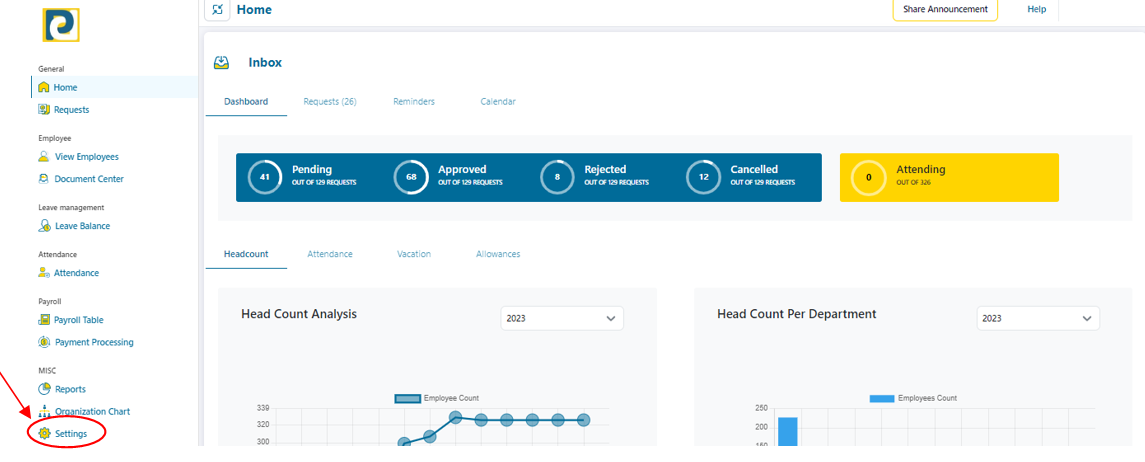Open Document Center page

click(89, 179)
